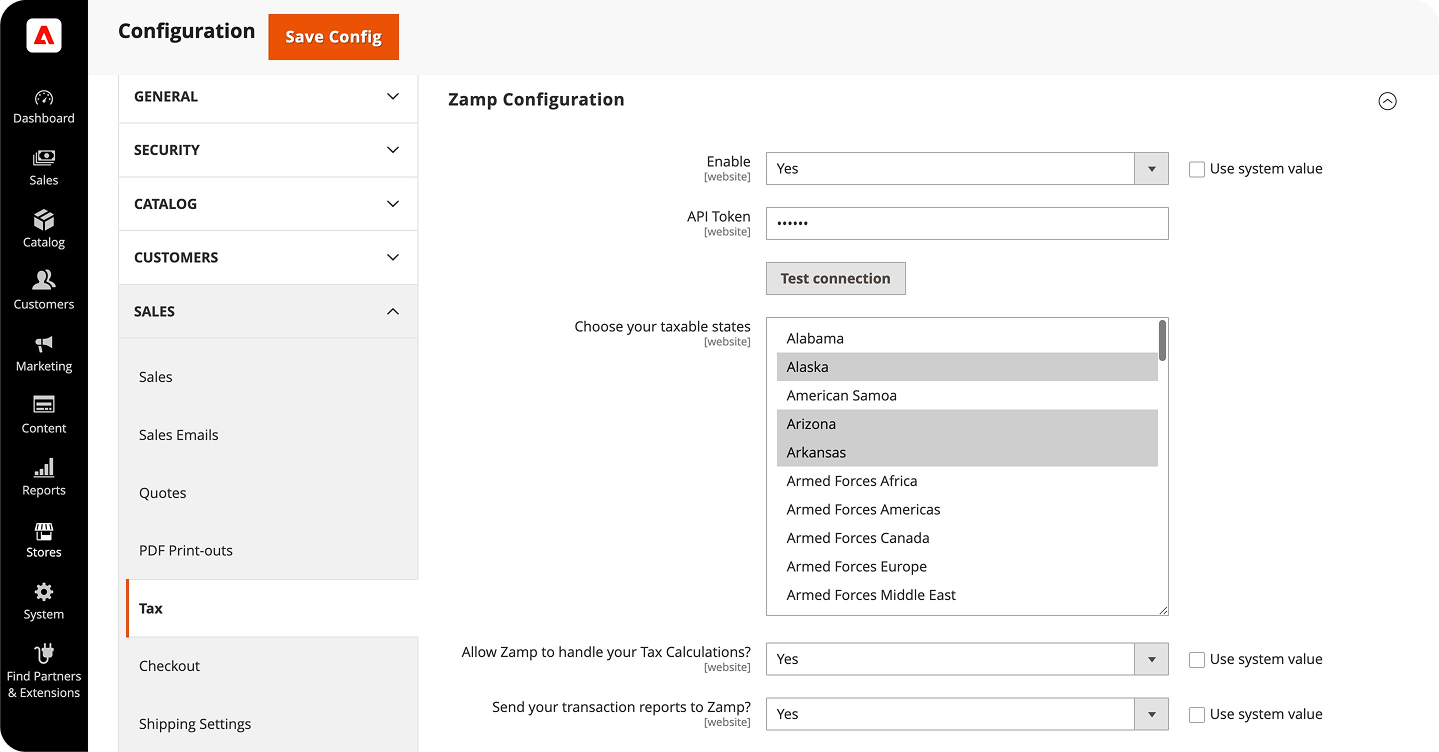Select Armed Forces Canada in the list
The image size is (1439, 752).
pos(967,538)
